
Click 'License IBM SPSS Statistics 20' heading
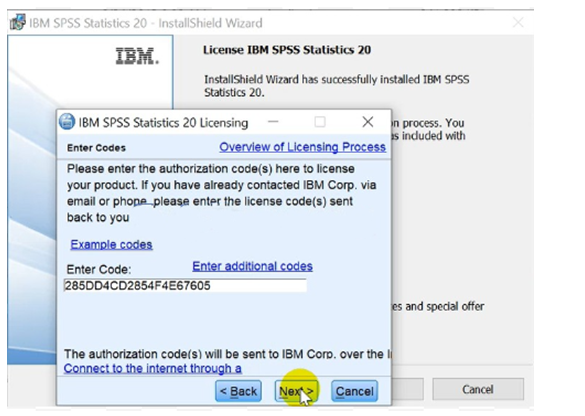[x=287, y=50]
